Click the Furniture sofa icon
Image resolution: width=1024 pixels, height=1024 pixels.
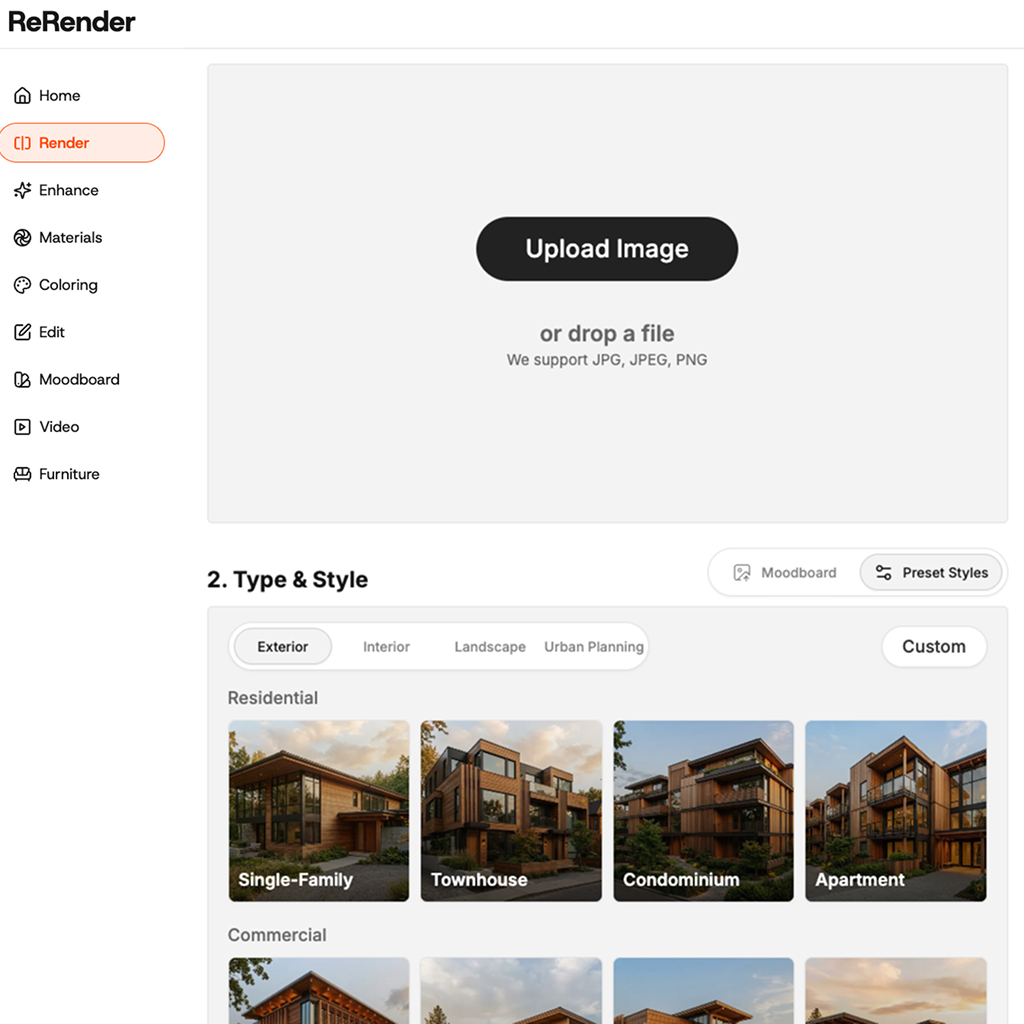click(22, 474)
